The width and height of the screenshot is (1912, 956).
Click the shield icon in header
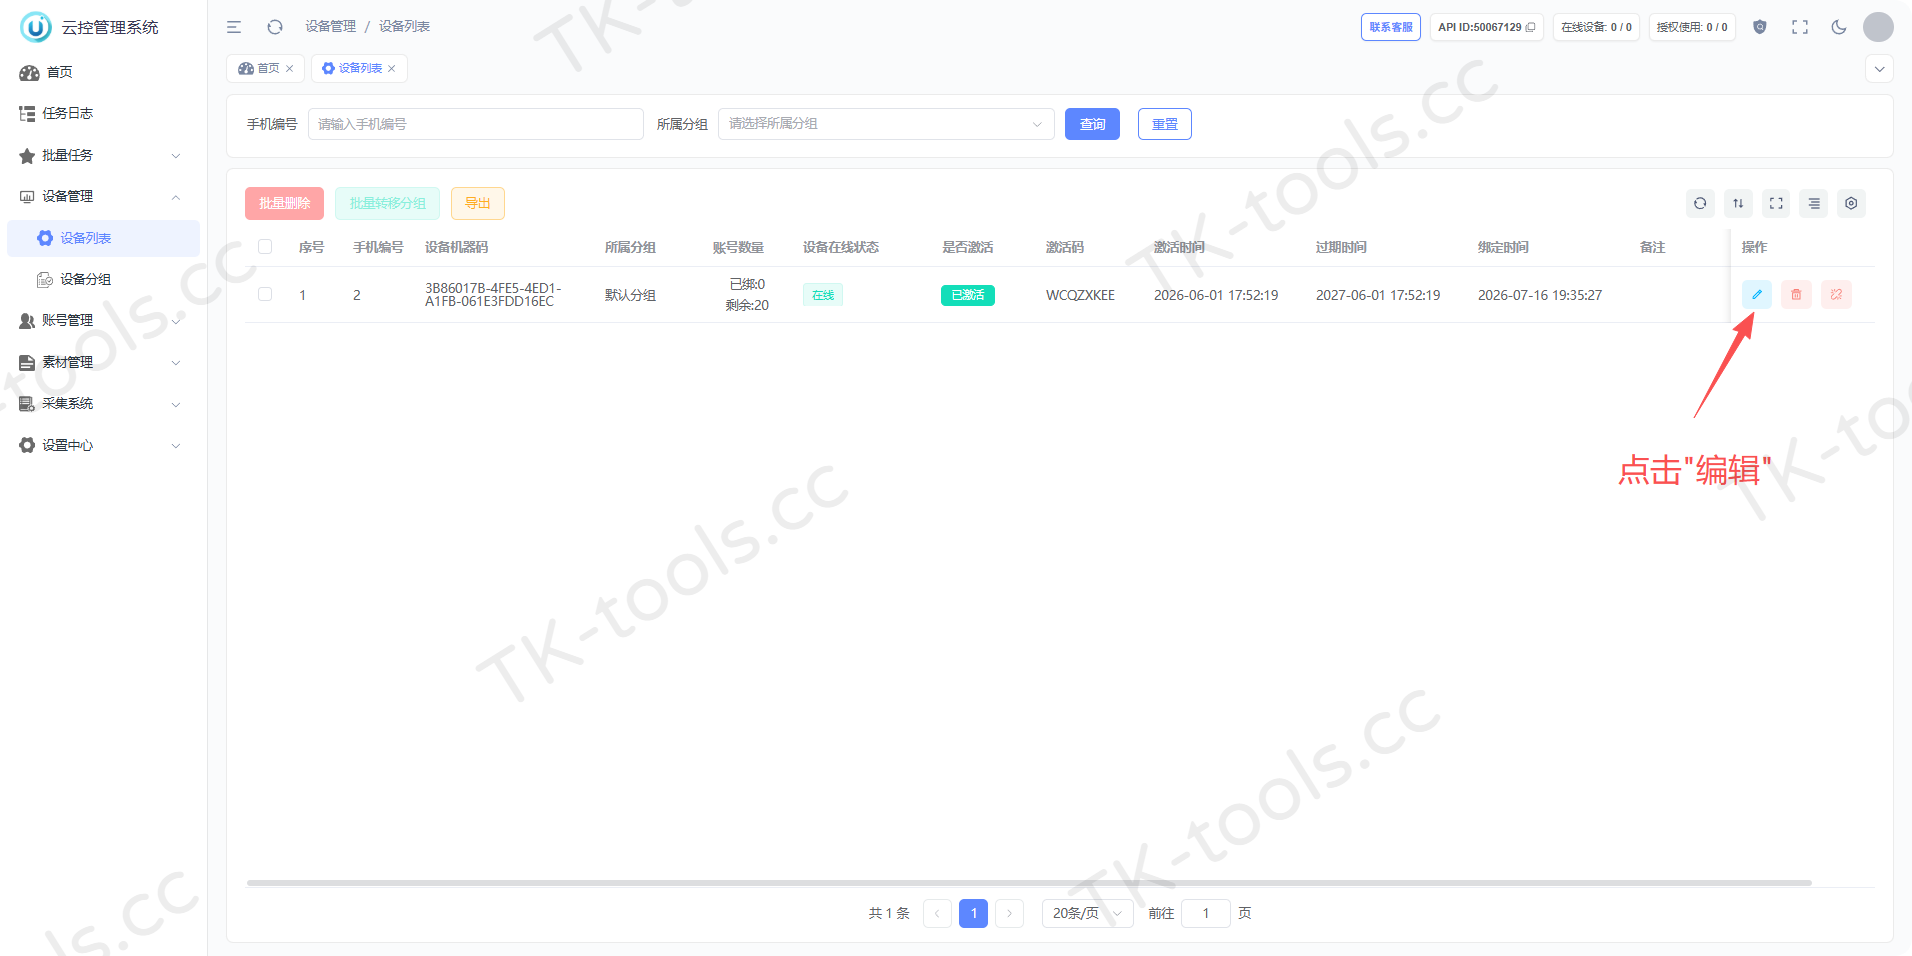[x=1760, y=27]
